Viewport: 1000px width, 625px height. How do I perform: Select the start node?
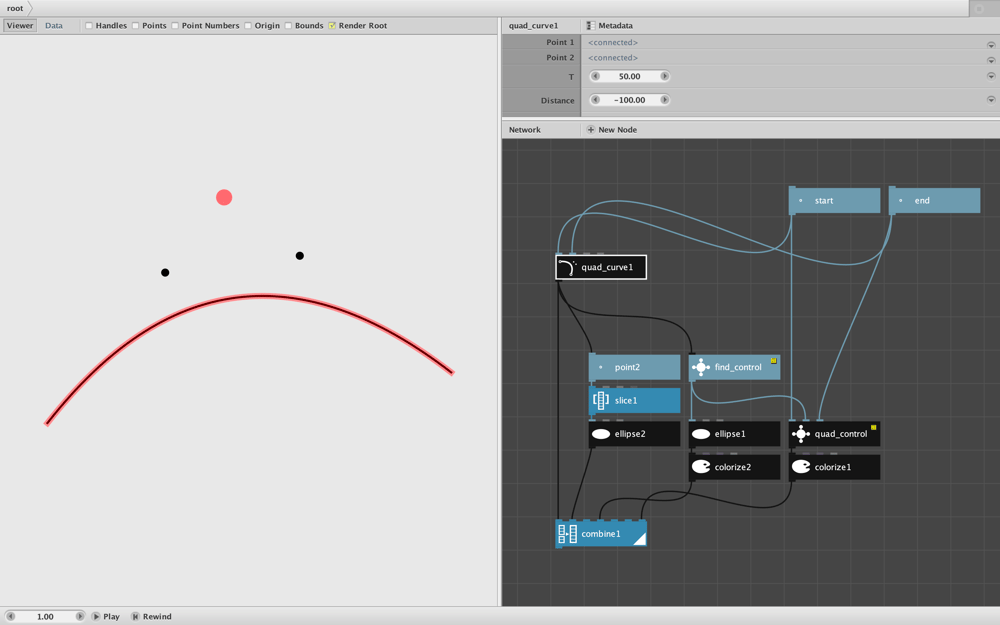point(835,200)
